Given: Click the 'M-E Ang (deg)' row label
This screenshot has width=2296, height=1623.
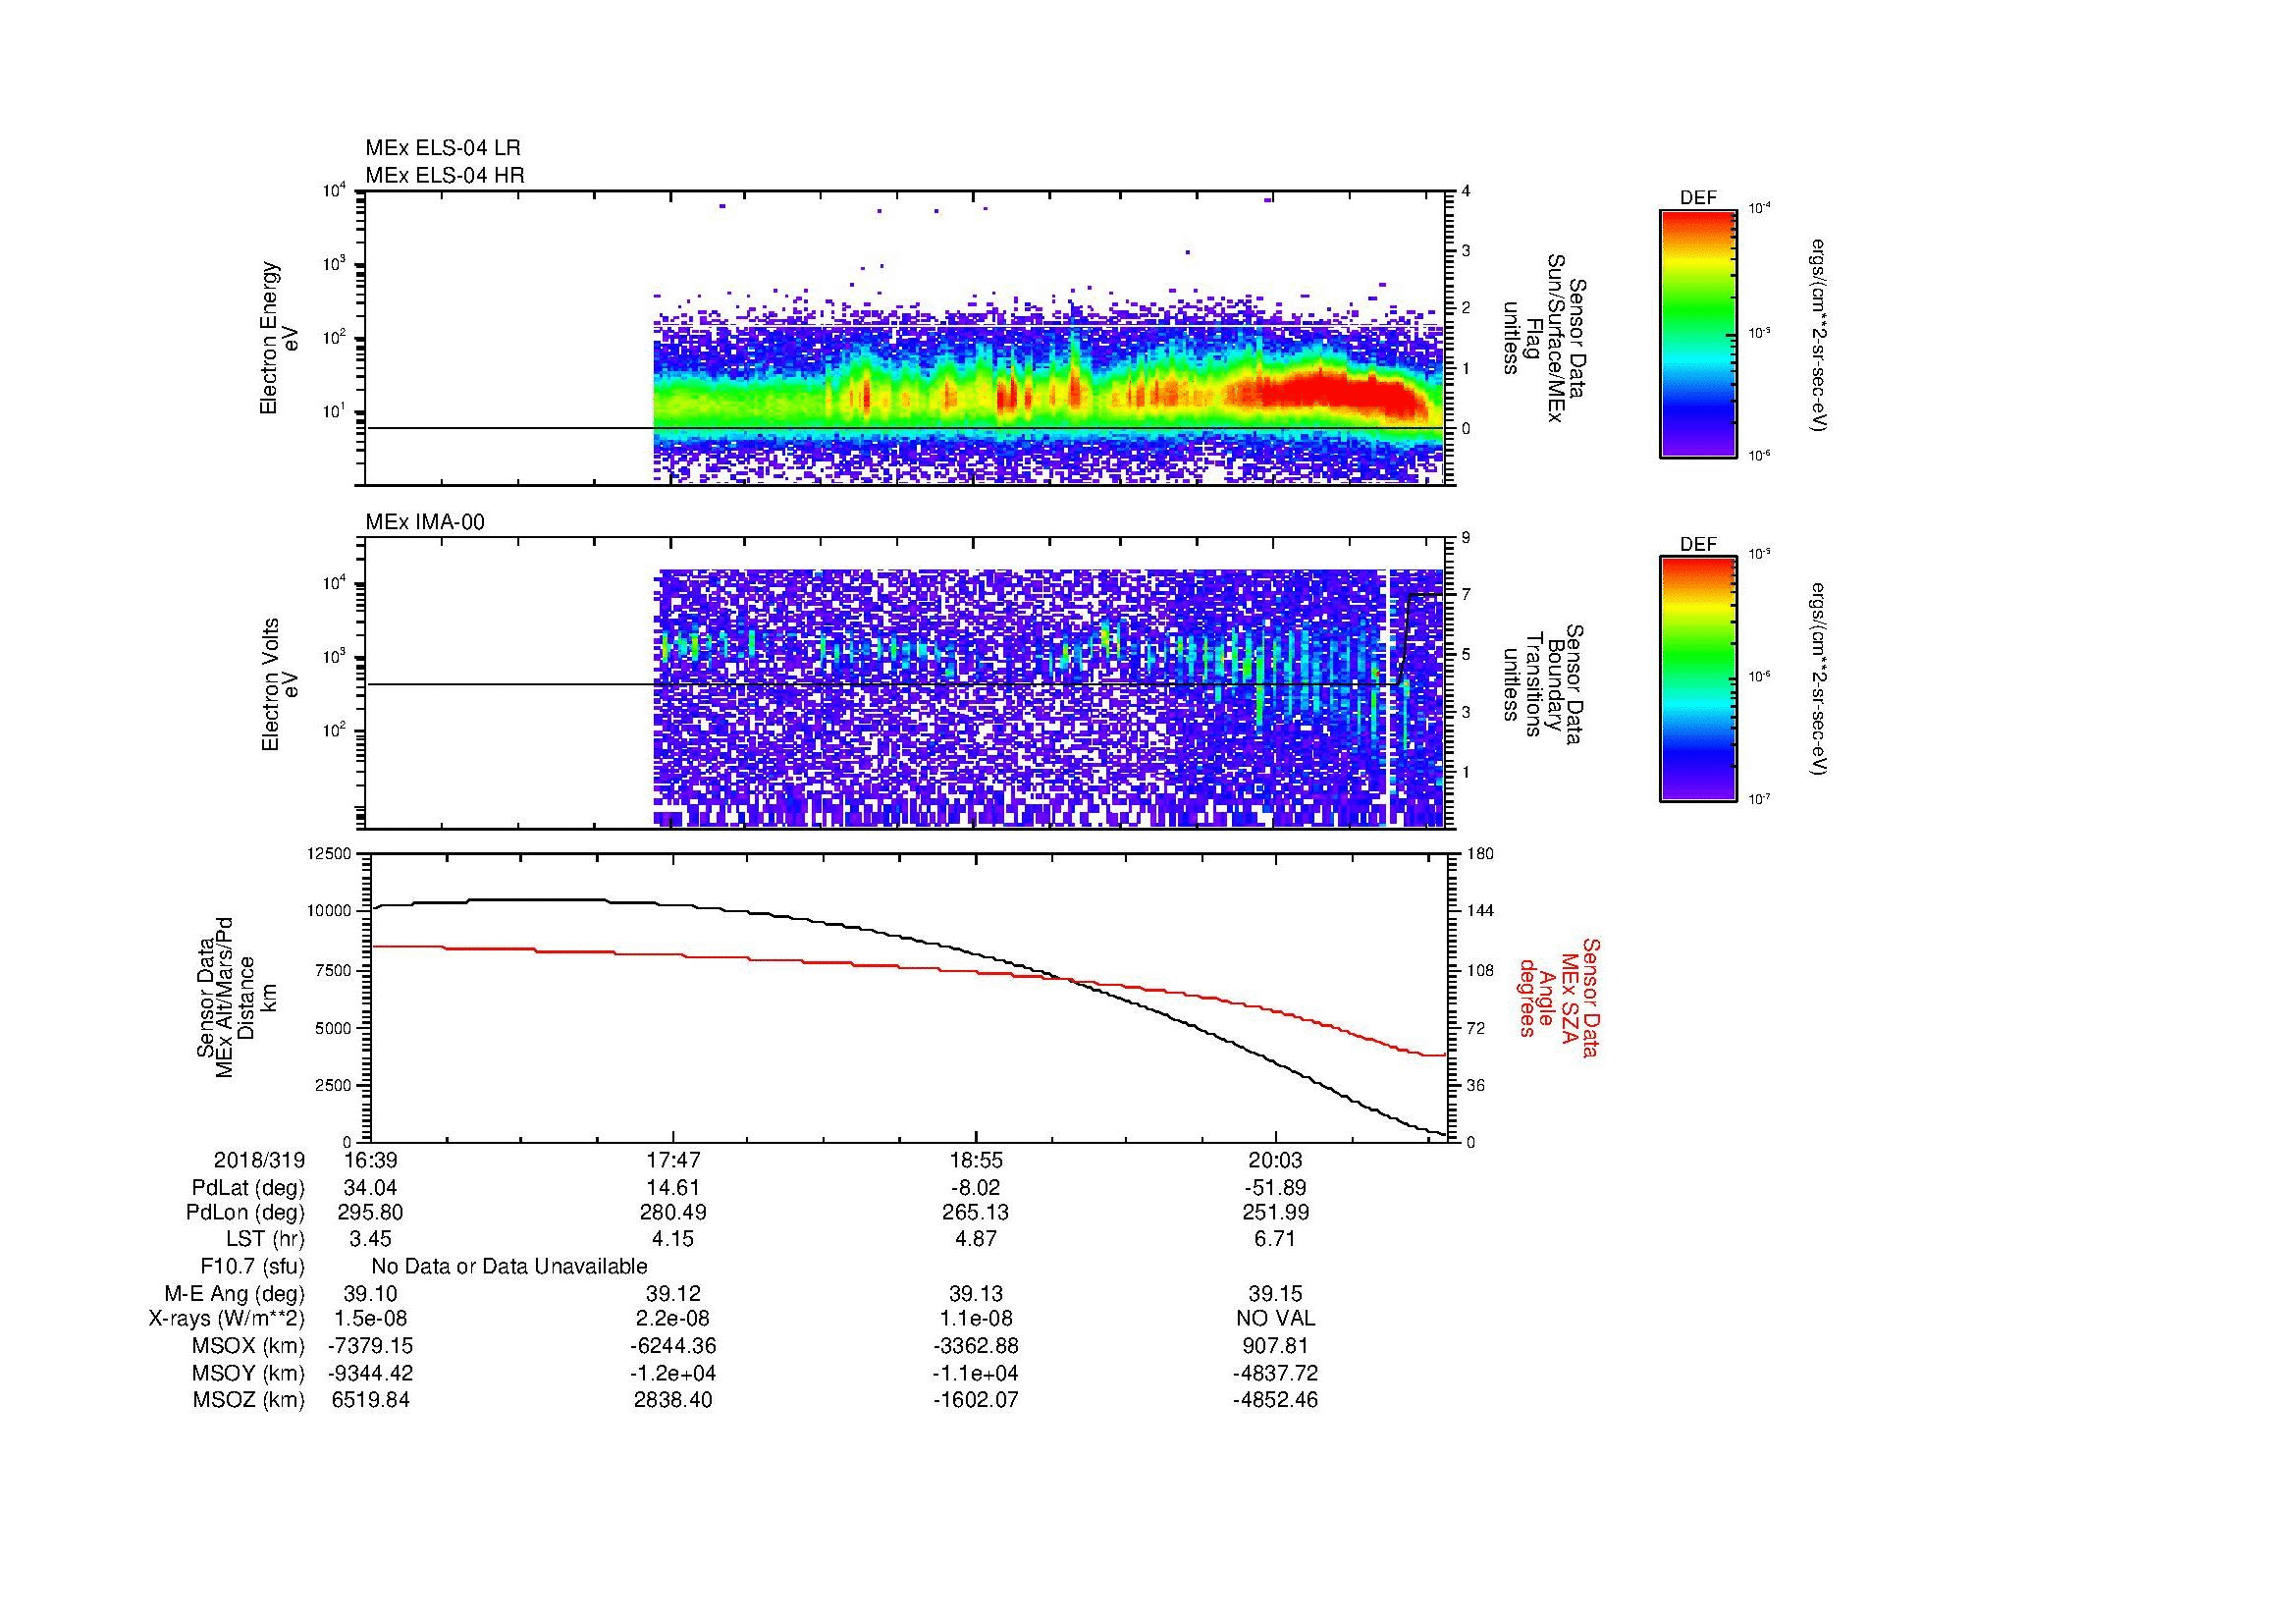Looking at the screenshot, I should (234, 1294).
